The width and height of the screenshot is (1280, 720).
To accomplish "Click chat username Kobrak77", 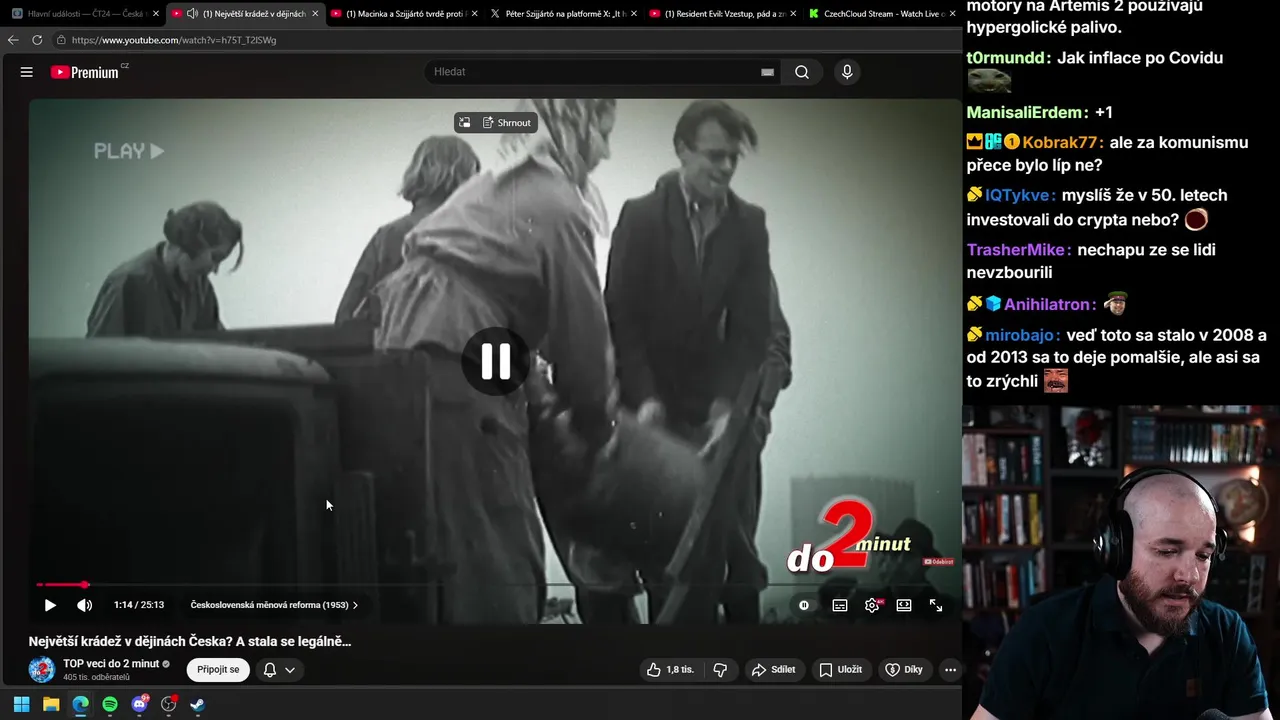I will (x=1060, y=143).
